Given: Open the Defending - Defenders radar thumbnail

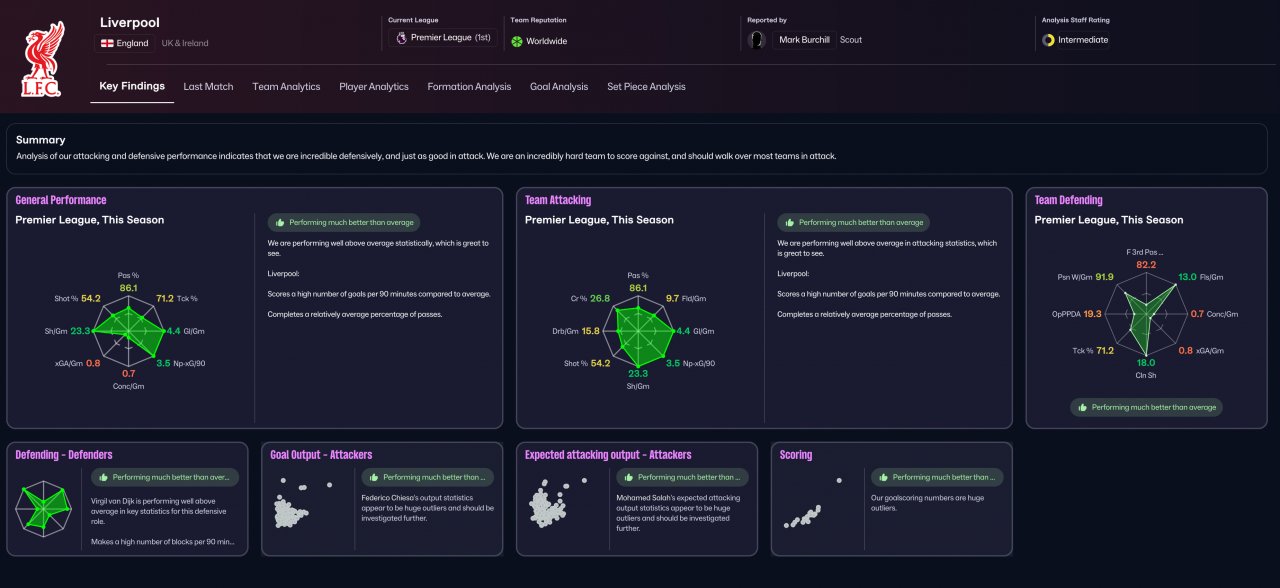Looking at the screenshot, I should tap(44, 508).
